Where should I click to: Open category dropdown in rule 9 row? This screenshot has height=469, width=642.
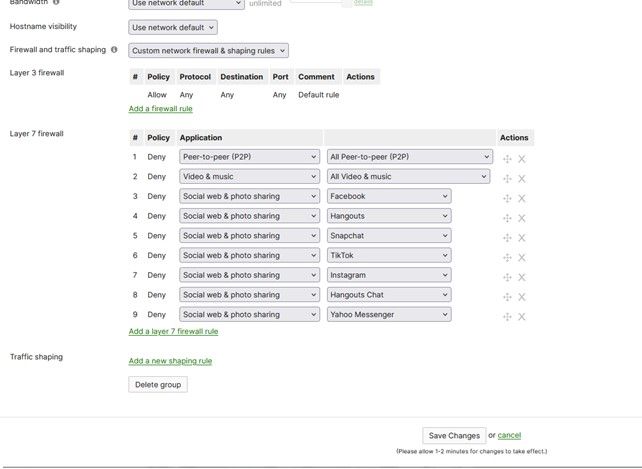(249, 314)
